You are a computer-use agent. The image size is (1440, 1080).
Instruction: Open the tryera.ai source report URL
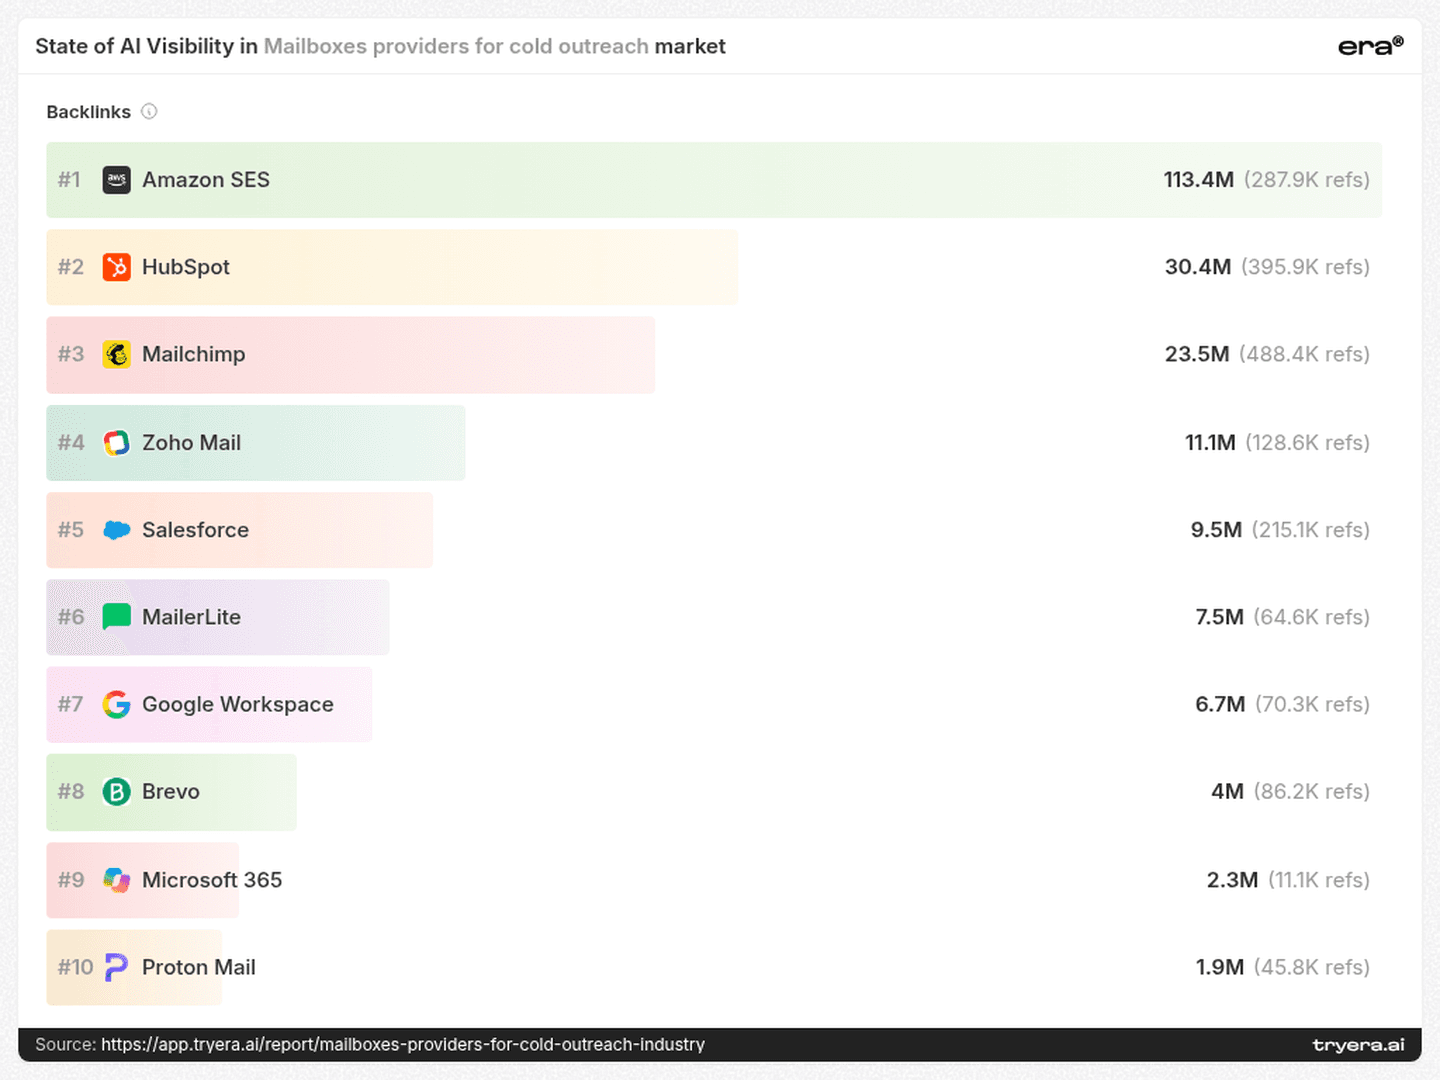pyautogui.click(x=403, y=1044)
